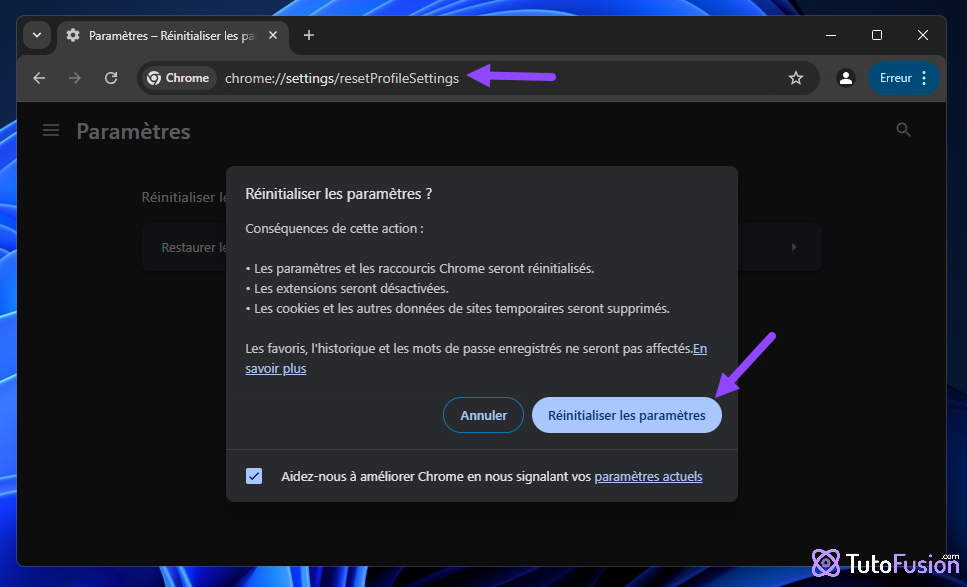The height and width of the screenshot is (587, 967).
Task: Close the Chrome window
Action: [923, 35]
